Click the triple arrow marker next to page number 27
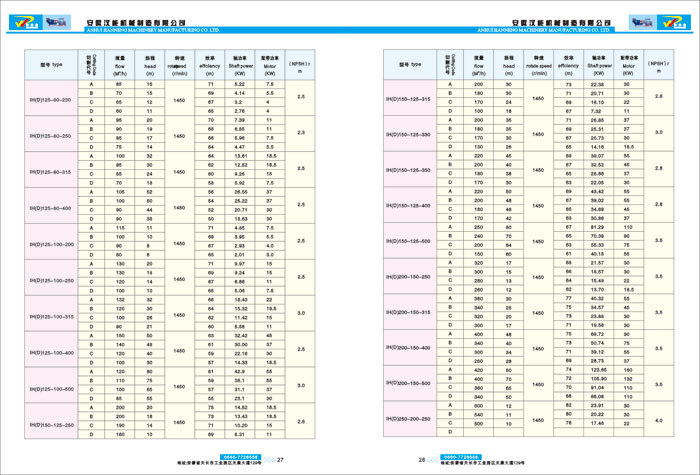Image resolution: width=700 pixels, height=475 pixels. (269, 459)
